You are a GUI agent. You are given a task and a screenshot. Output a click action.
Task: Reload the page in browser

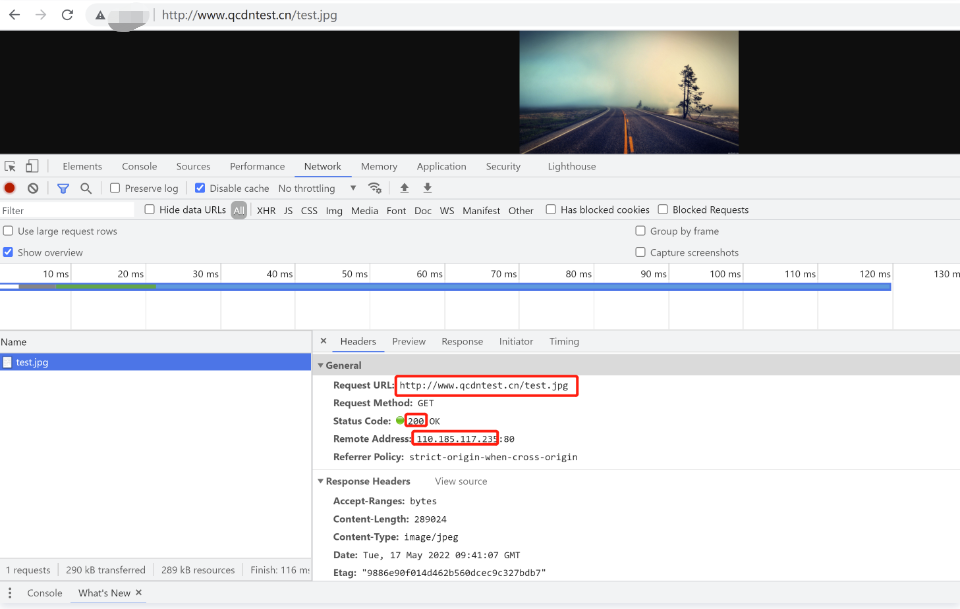click(67, 15)
